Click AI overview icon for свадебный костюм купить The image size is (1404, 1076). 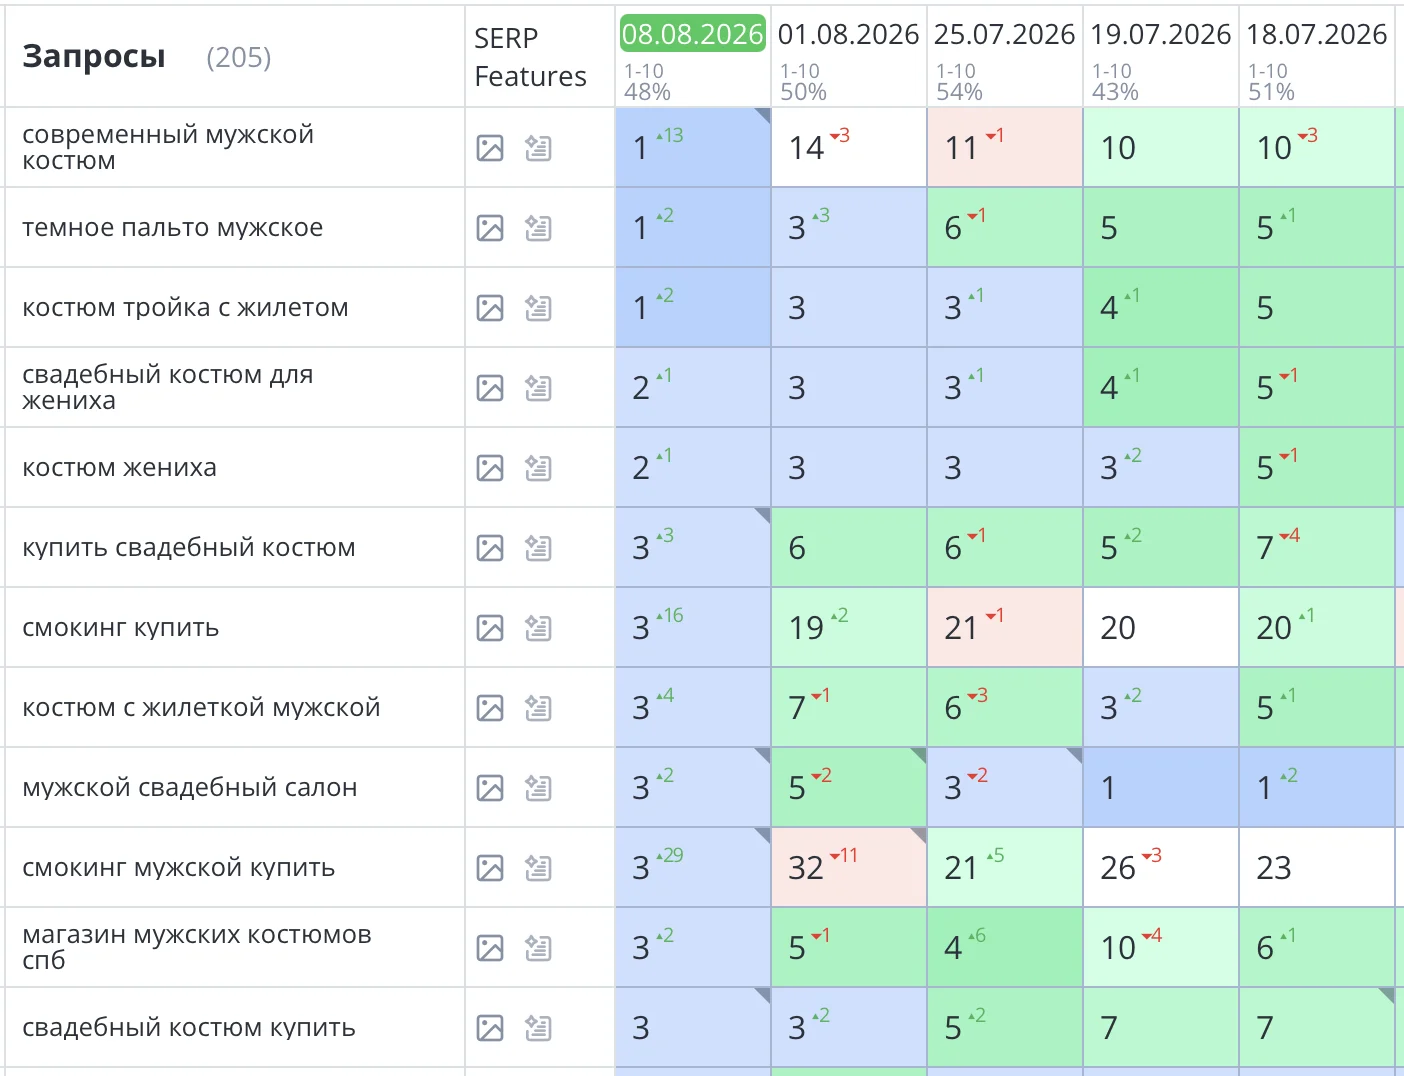(538, 1028)
